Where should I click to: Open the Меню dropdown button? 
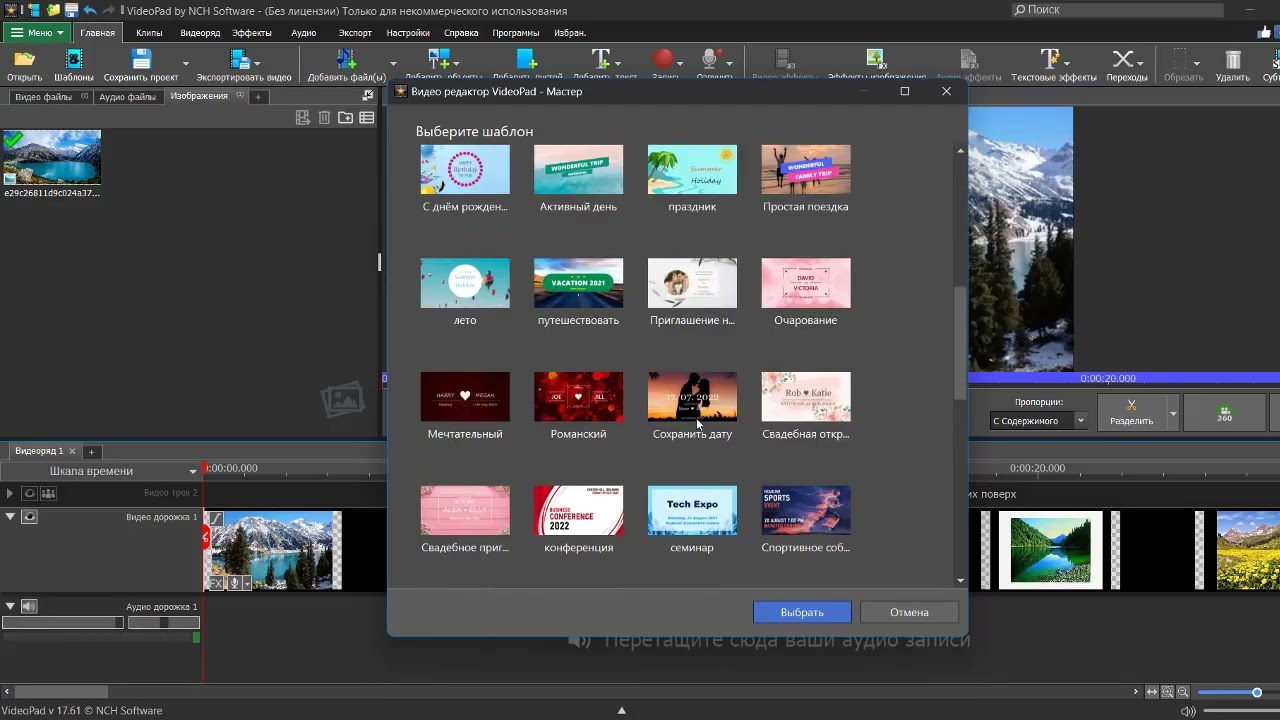click(35, 33)
